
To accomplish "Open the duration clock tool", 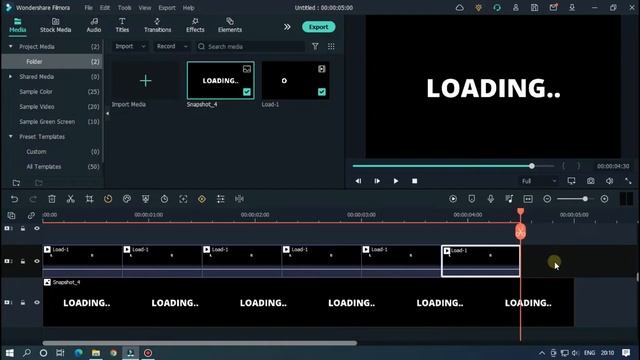I will point(164,199).
